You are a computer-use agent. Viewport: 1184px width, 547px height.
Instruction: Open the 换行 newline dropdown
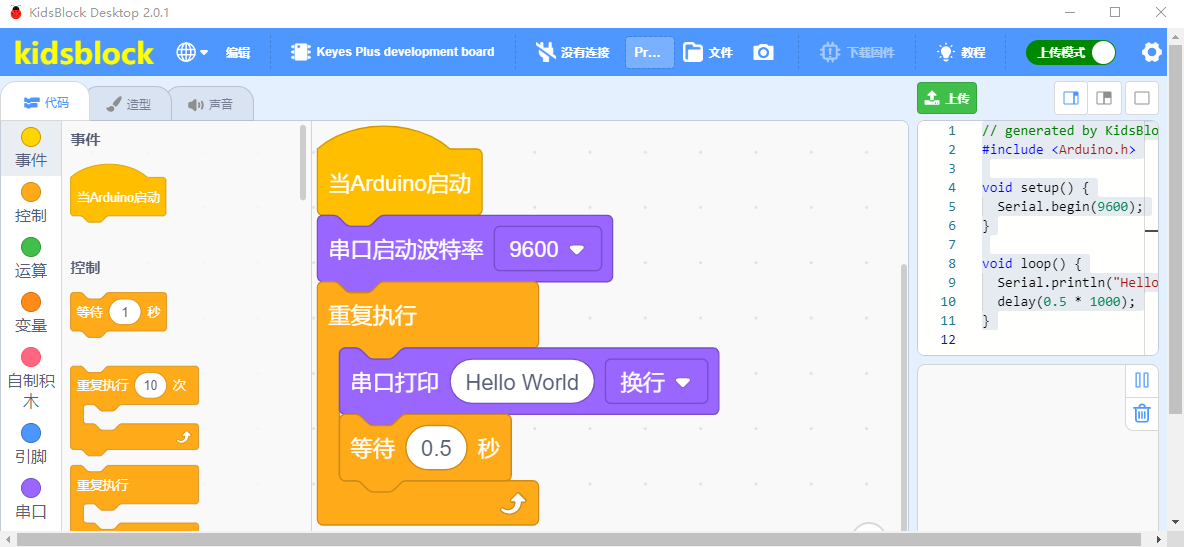point(656,382)
